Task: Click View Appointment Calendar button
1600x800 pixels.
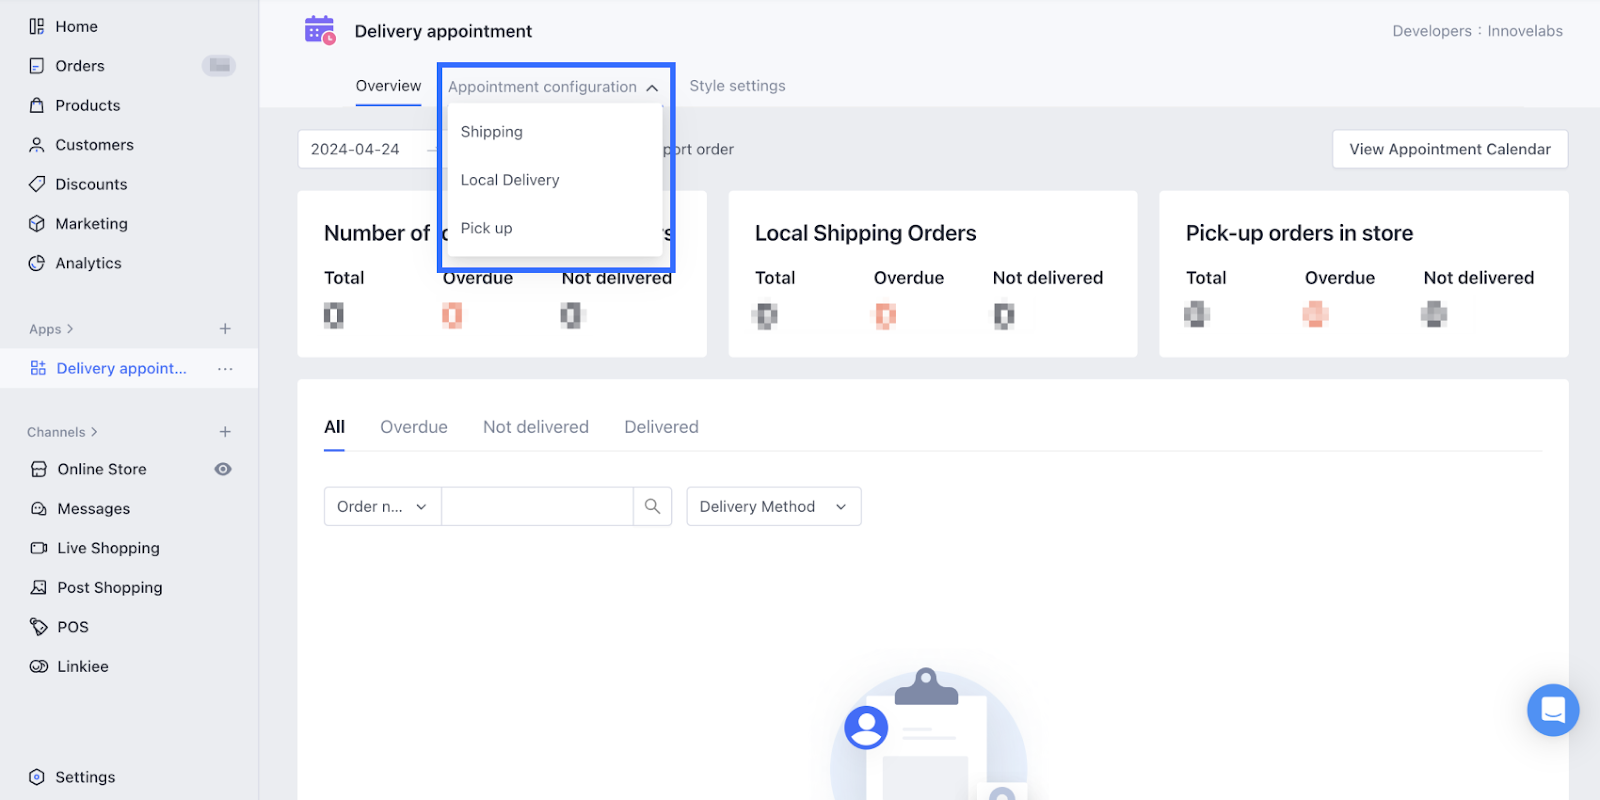Action: pos(1449,149)
